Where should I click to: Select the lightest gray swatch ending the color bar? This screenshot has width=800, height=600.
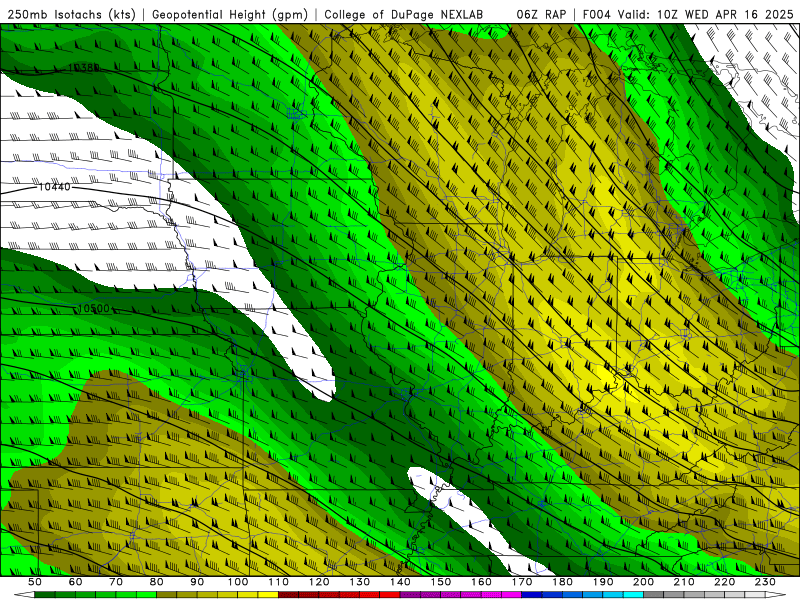point(755,594)
